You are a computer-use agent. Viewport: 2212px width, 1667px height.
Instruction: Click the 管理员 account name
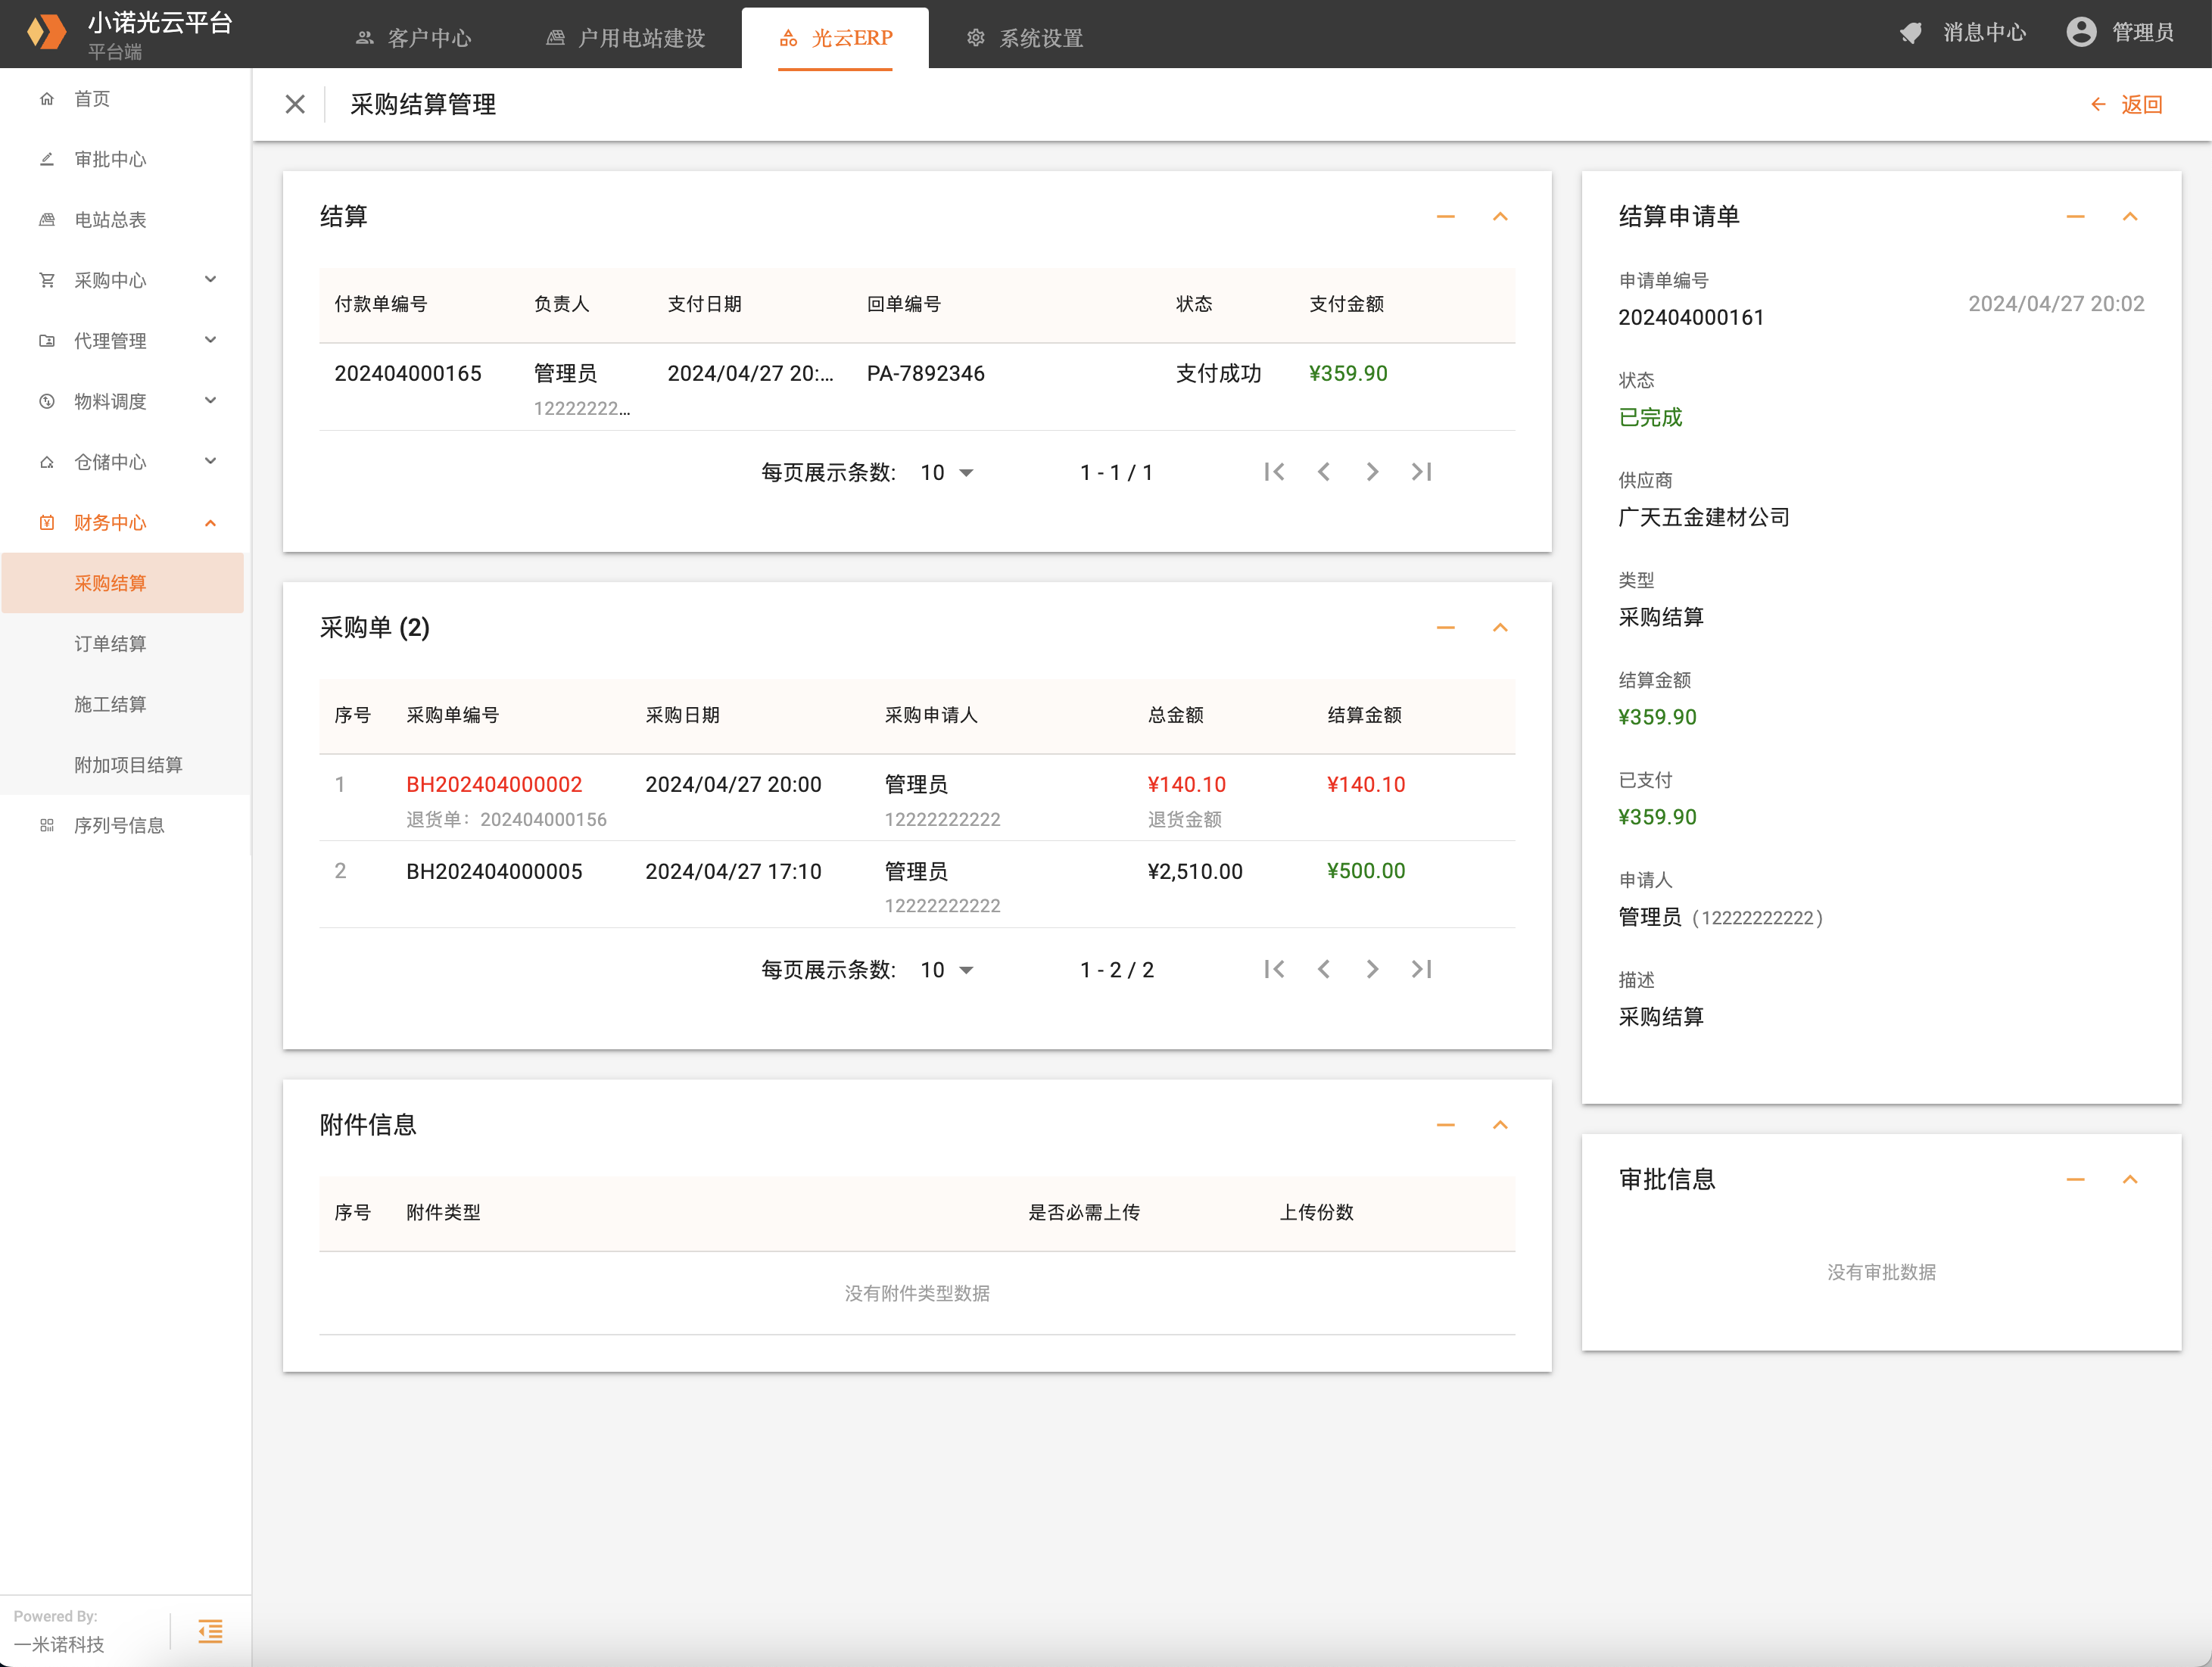pos(2142,32)
